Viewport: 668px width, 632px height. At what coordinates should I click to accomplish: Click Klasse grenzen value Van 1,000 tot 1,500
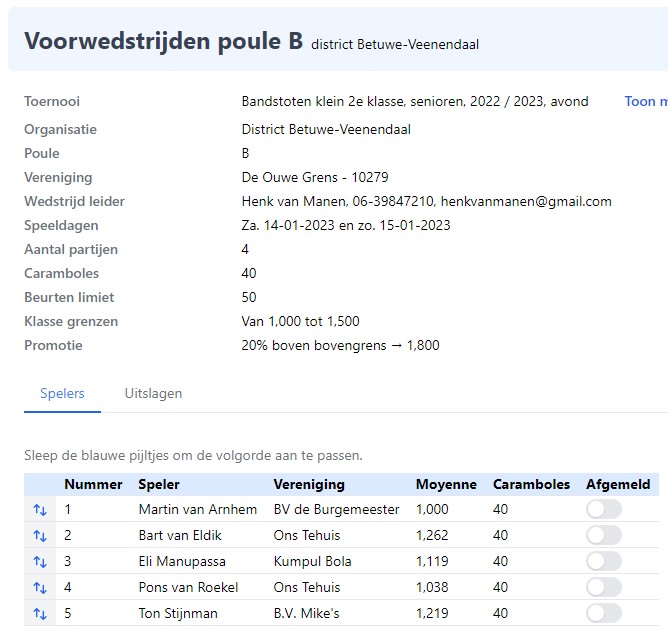pos(300,321)
